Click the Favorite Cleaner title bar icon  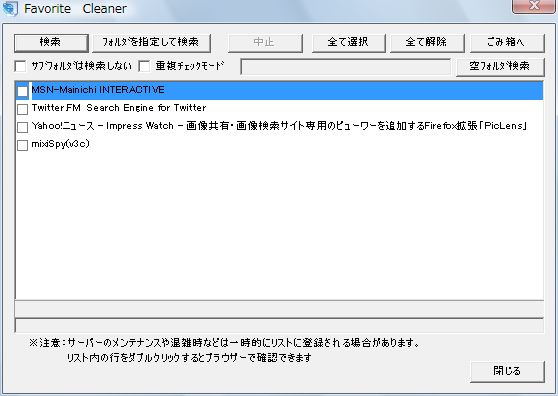tap(10, 9)
